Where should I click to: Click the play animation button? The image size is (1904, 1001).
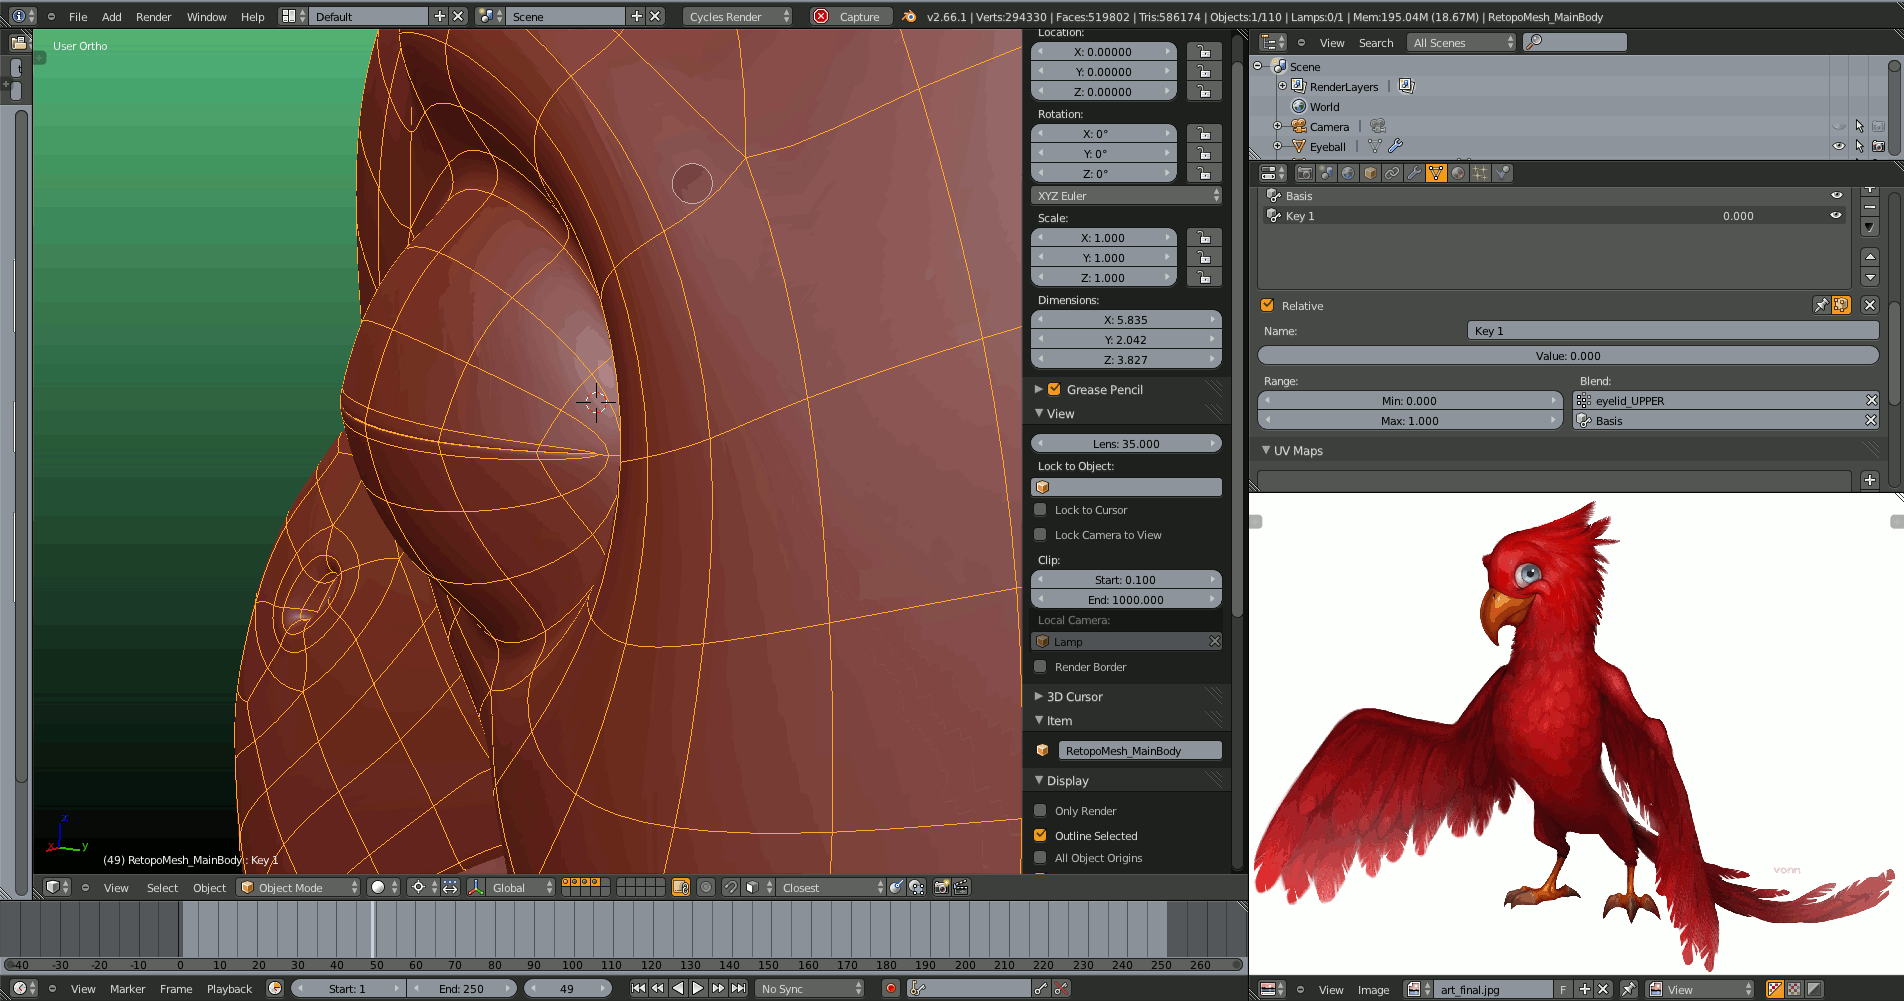(698, 988)
